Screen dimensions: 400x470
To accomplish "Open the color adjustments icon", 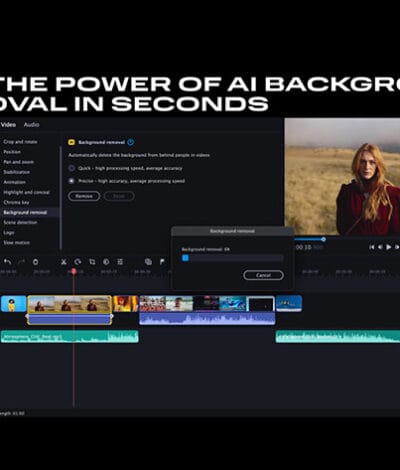I will point(106,262).
